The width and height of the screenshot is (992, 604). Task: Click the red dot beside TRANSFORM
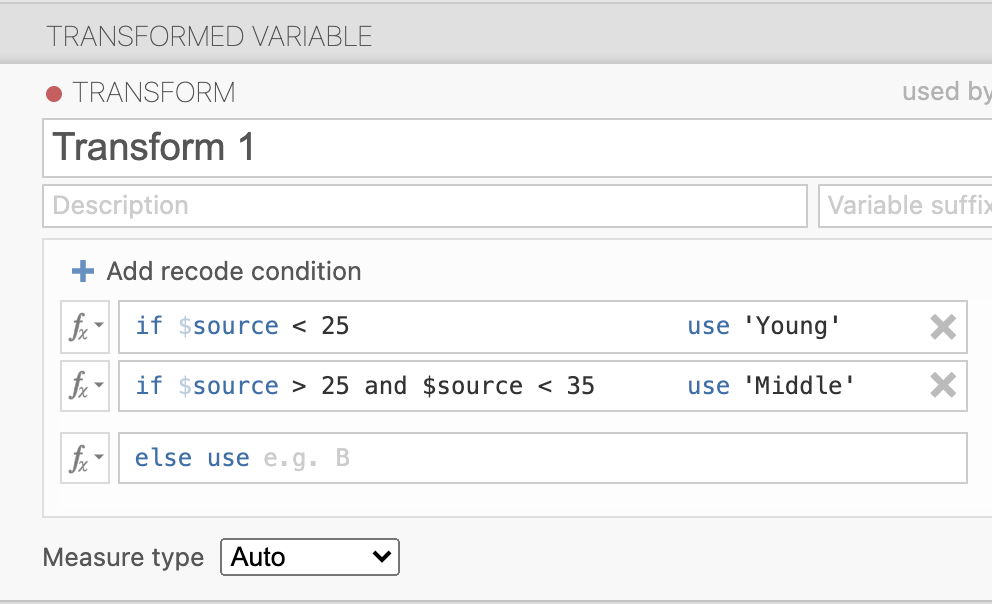pos(54,94)
